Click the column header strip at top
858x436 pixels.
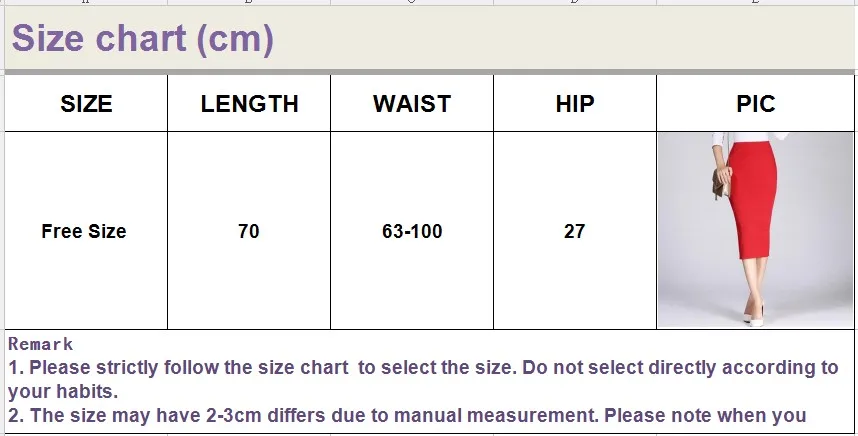(x=429, y=2)
